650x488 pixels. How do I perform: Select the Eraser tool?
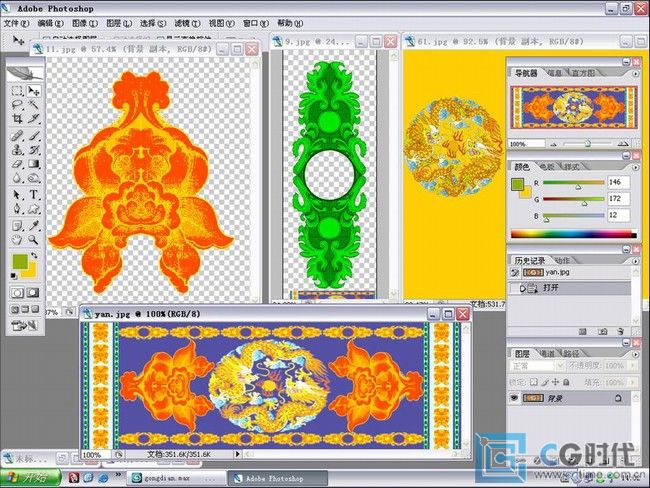(x=17, y=164)
